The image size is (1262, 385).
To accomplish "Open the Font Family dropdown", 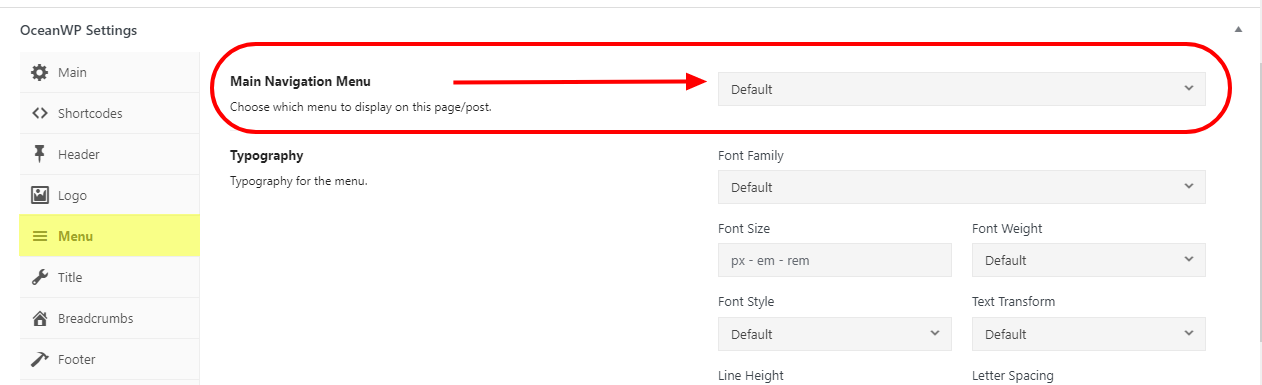I will tap(961, 187).
